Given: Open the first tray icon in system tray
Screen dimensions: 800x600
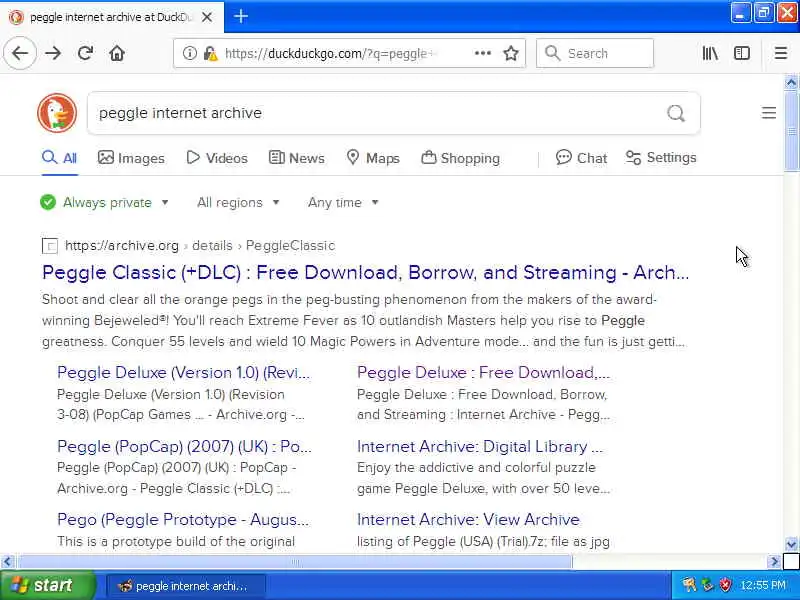Looking at the screenshot, I should pos(689,585).
